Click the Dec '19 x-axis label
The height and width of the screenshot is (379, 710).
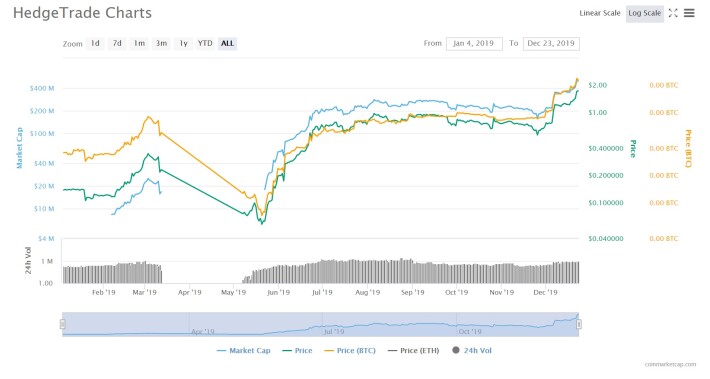coord(546,293)
